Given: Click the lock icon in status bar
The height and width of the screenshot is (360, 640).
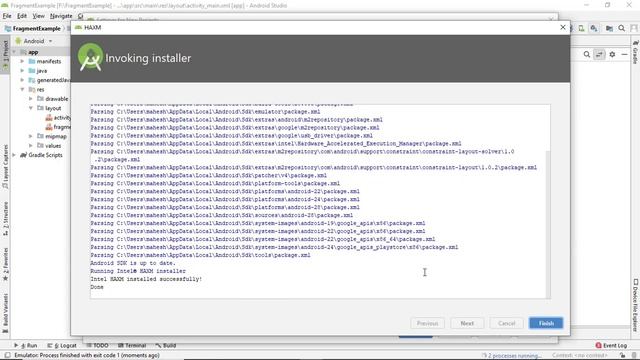Looking at the screenshot, I should point(622,356).
